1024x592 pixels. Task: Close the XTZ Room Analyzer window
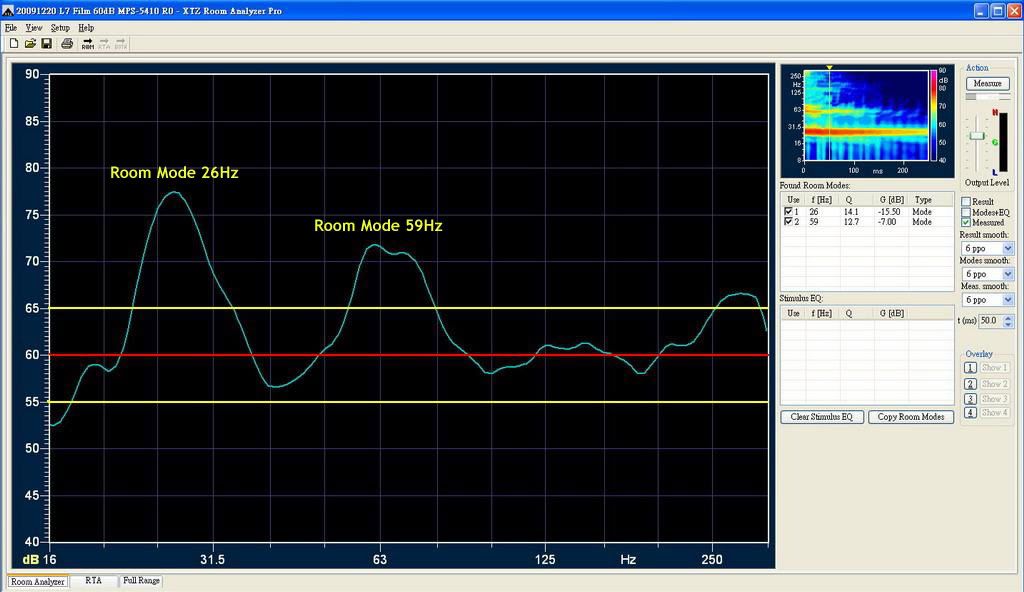(1014, 11)
